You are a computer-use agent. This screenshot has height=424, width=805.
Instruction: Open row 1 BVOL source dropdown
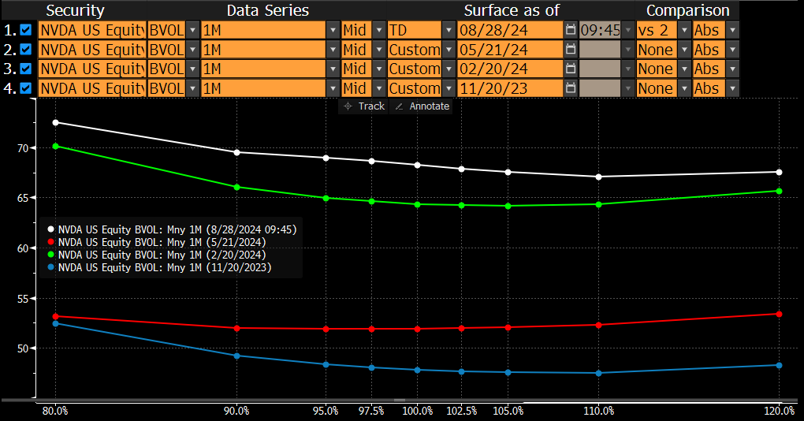click(193, 30)
